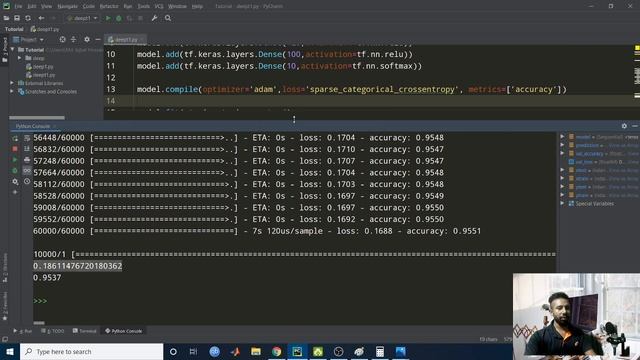
Task: Click collapse all icon in Project panel
Action: click(x=73, y=40)
